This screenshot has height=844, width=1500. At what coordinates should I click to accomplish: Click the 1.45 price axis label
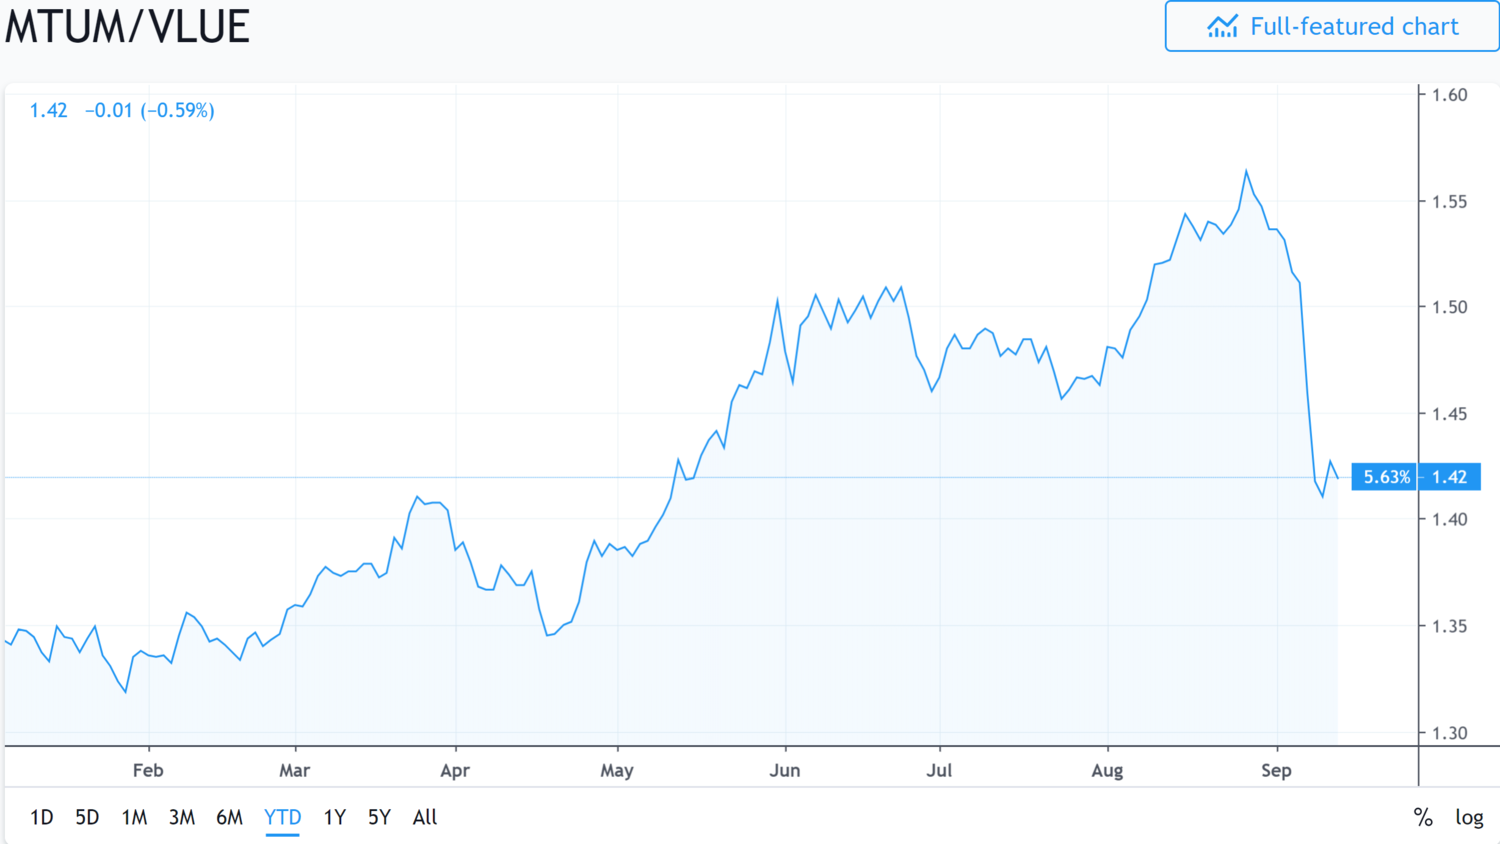tap(1450, 414)
